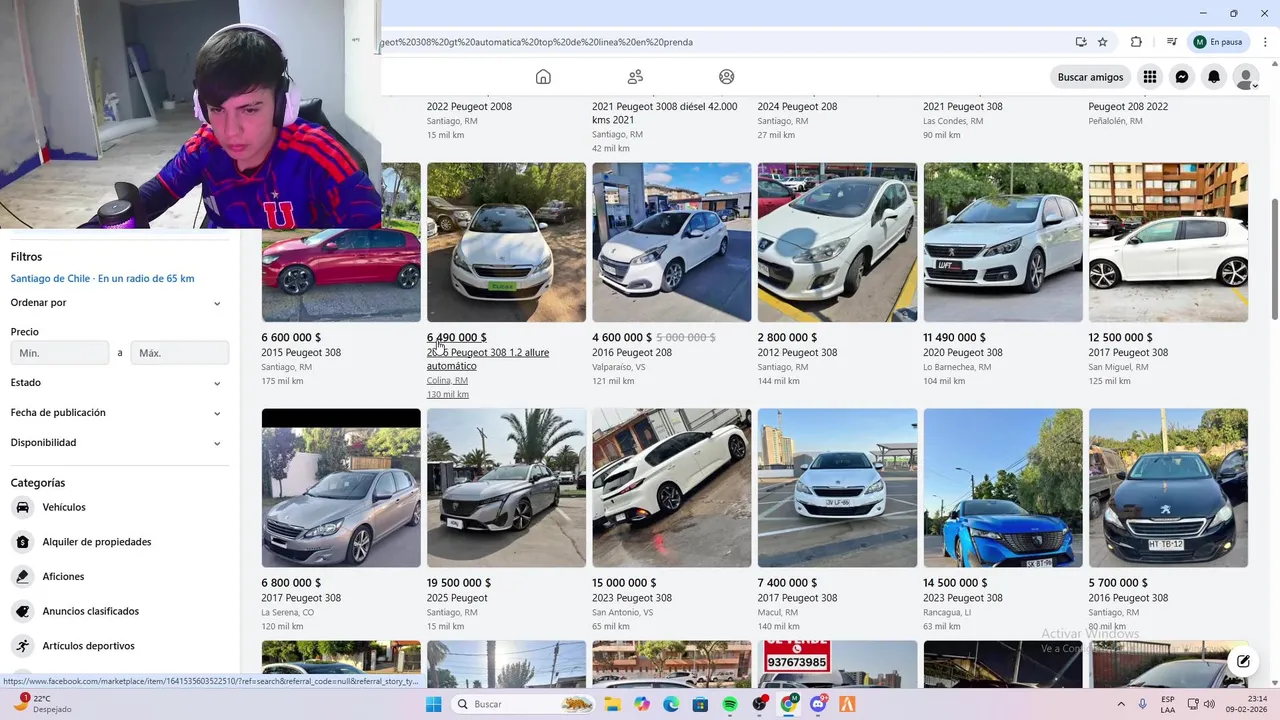Image resolution: width=1280 pixels, height=720 pixels.
Task: Open the weather widget showing 22°C
Action: 40,704
